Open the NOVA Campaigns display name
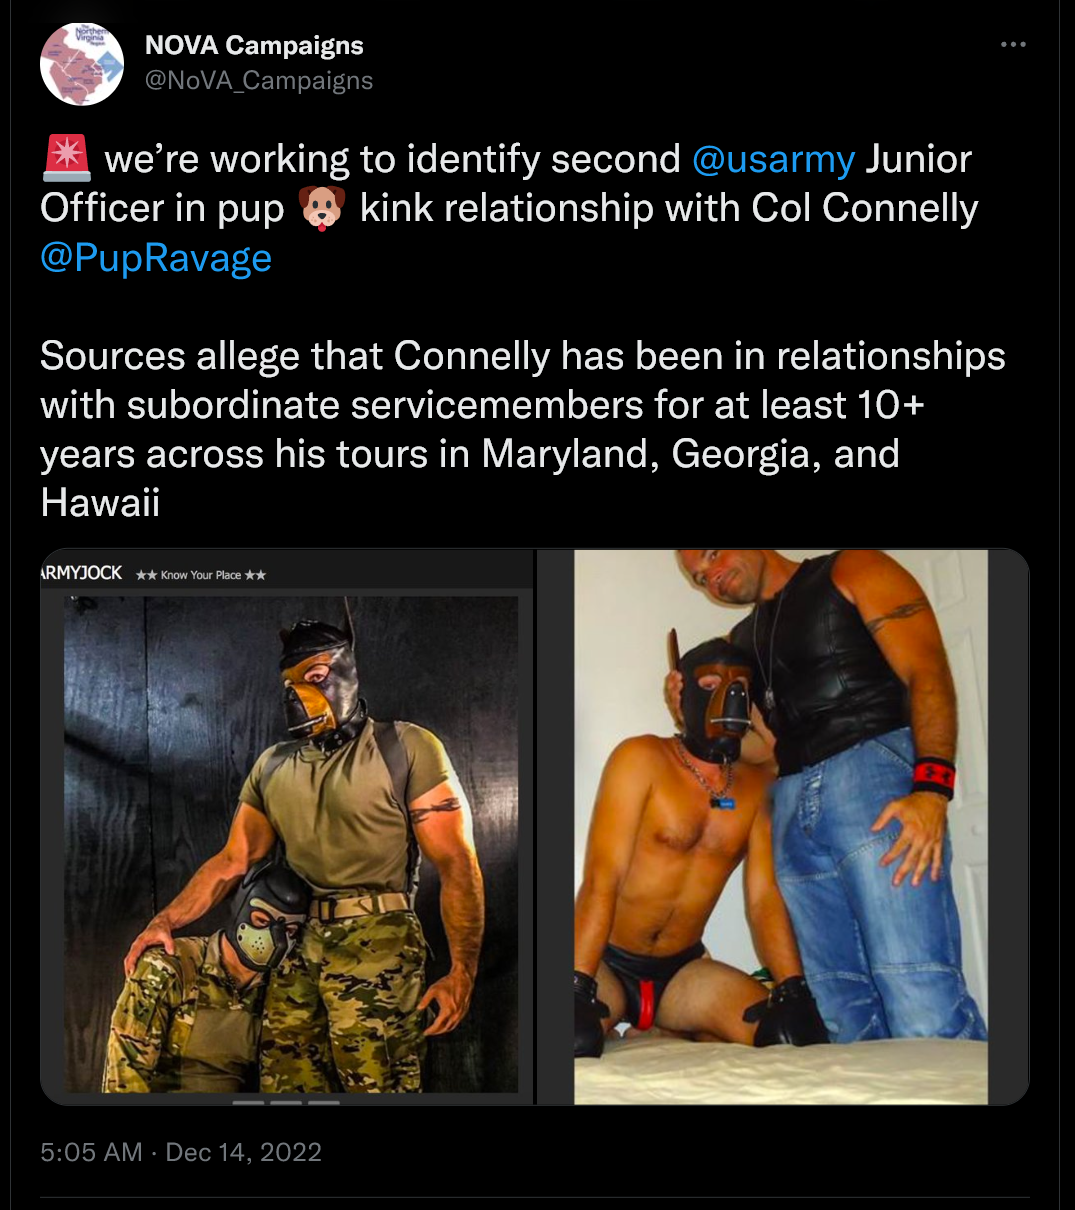The height and width of the screenshot is (1210, 1075). 254,45
